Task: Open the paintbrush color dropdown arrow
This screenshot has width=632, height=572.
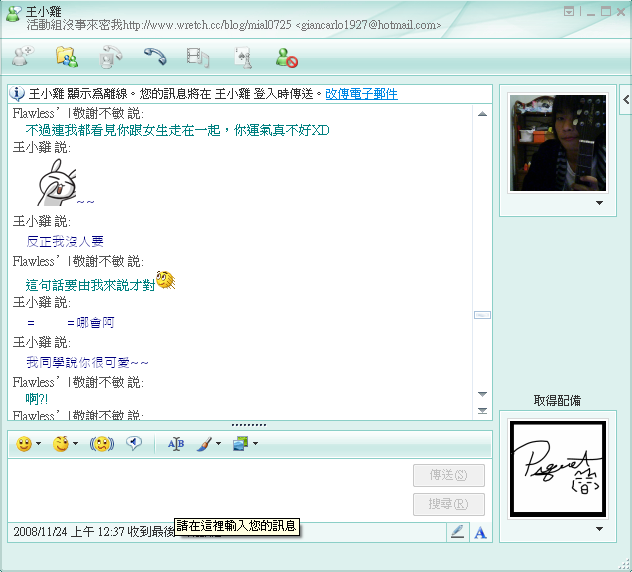Action: 218,443
